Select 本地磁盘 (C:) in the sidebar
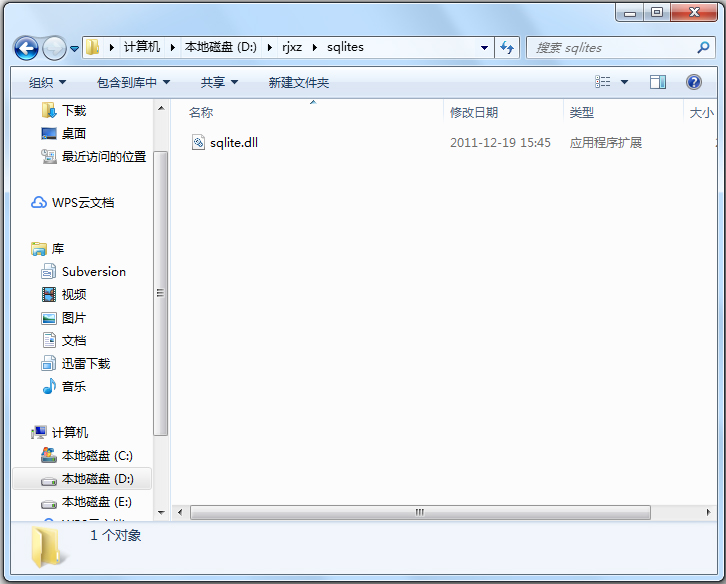This screenshot has height=584, width=726. (x=96, y=456)
